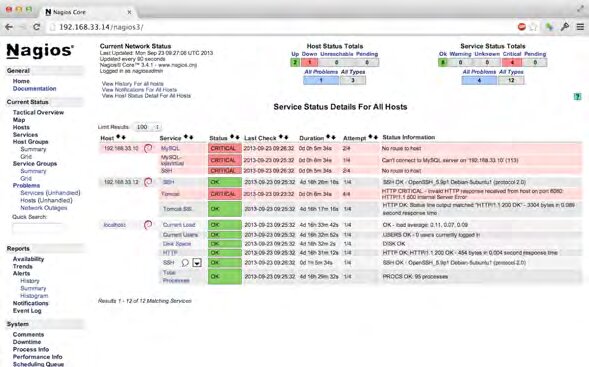This screenshot has width=589, height=367.
Task: Click downtime icon next to localhost SSH
Action: (x=197, y=263)
